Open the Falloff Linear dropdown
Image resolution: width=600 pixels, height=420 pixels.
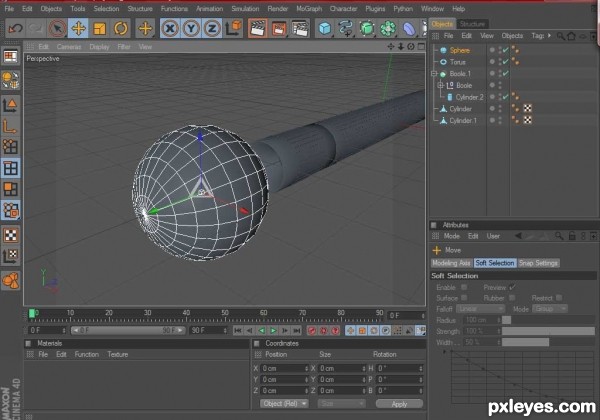coord(480,309)
